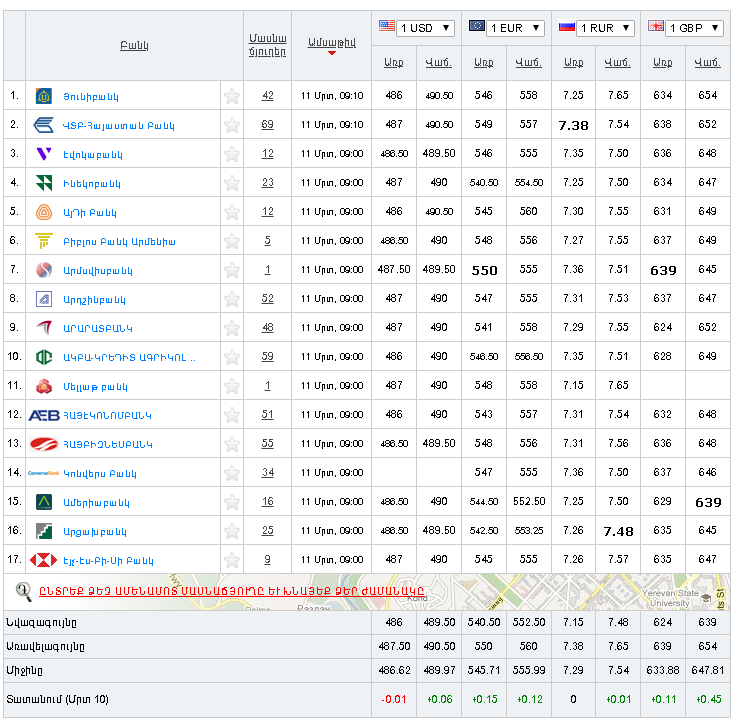Screen dimensions: 734x723
Task: Sort by the Ամսաթիվ (date) column header
Action: point(331,41)
